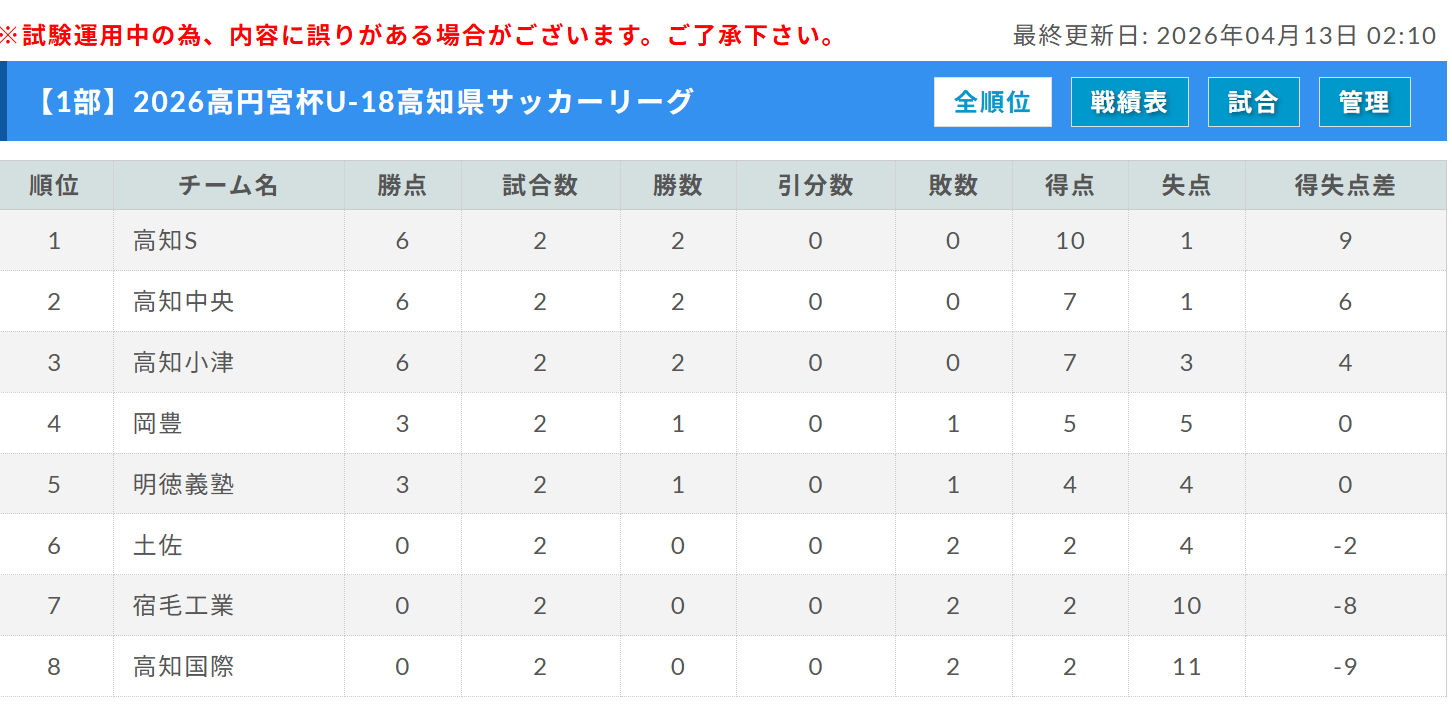Click the 明徳義塾 team name
1452x709 pixels.
coord(183,485)
